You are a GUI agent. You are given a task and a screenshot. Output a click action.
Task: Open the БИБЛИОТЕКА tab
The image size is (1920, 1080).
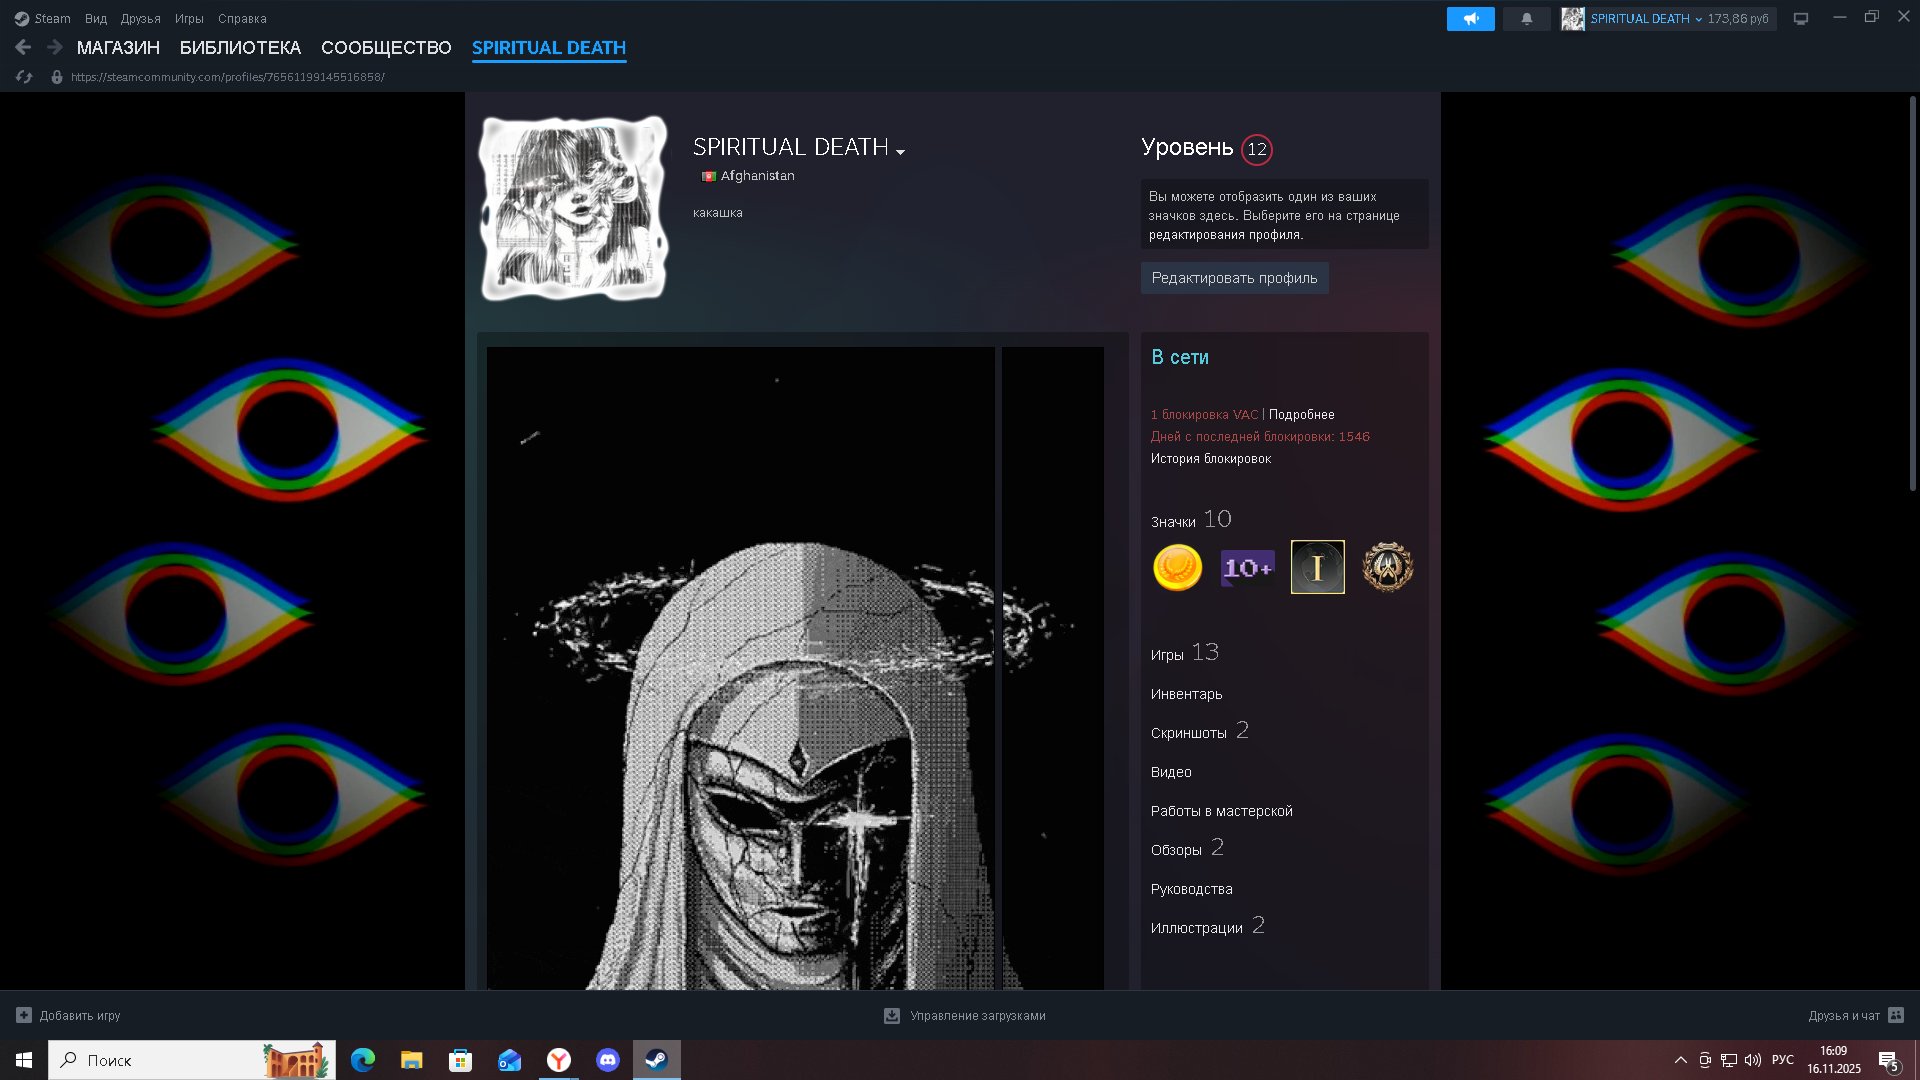[240, 47]
